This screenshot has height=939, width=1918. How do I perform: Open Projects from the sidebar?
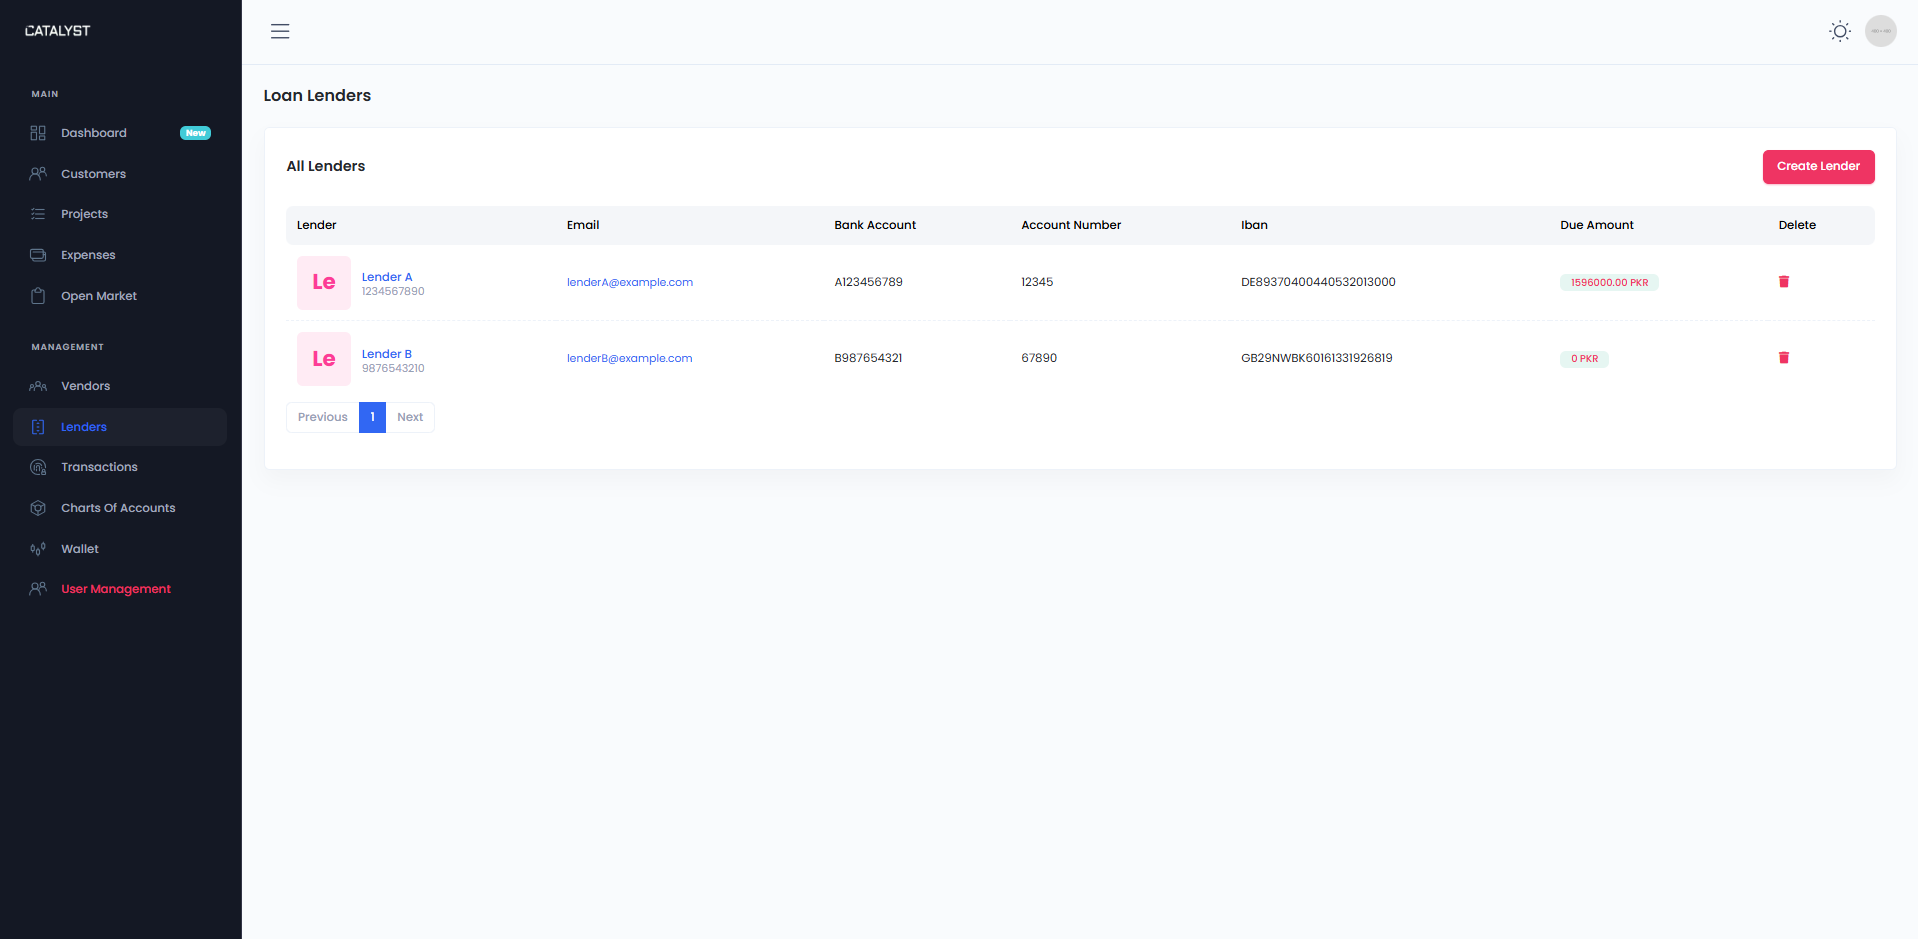84,214
